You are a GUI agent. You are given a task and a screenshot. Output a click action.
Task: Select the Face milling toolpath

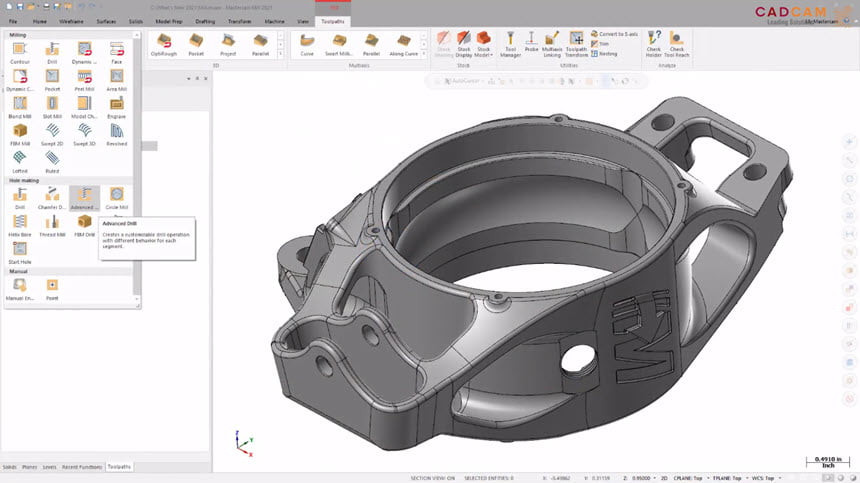click(116, 53)
